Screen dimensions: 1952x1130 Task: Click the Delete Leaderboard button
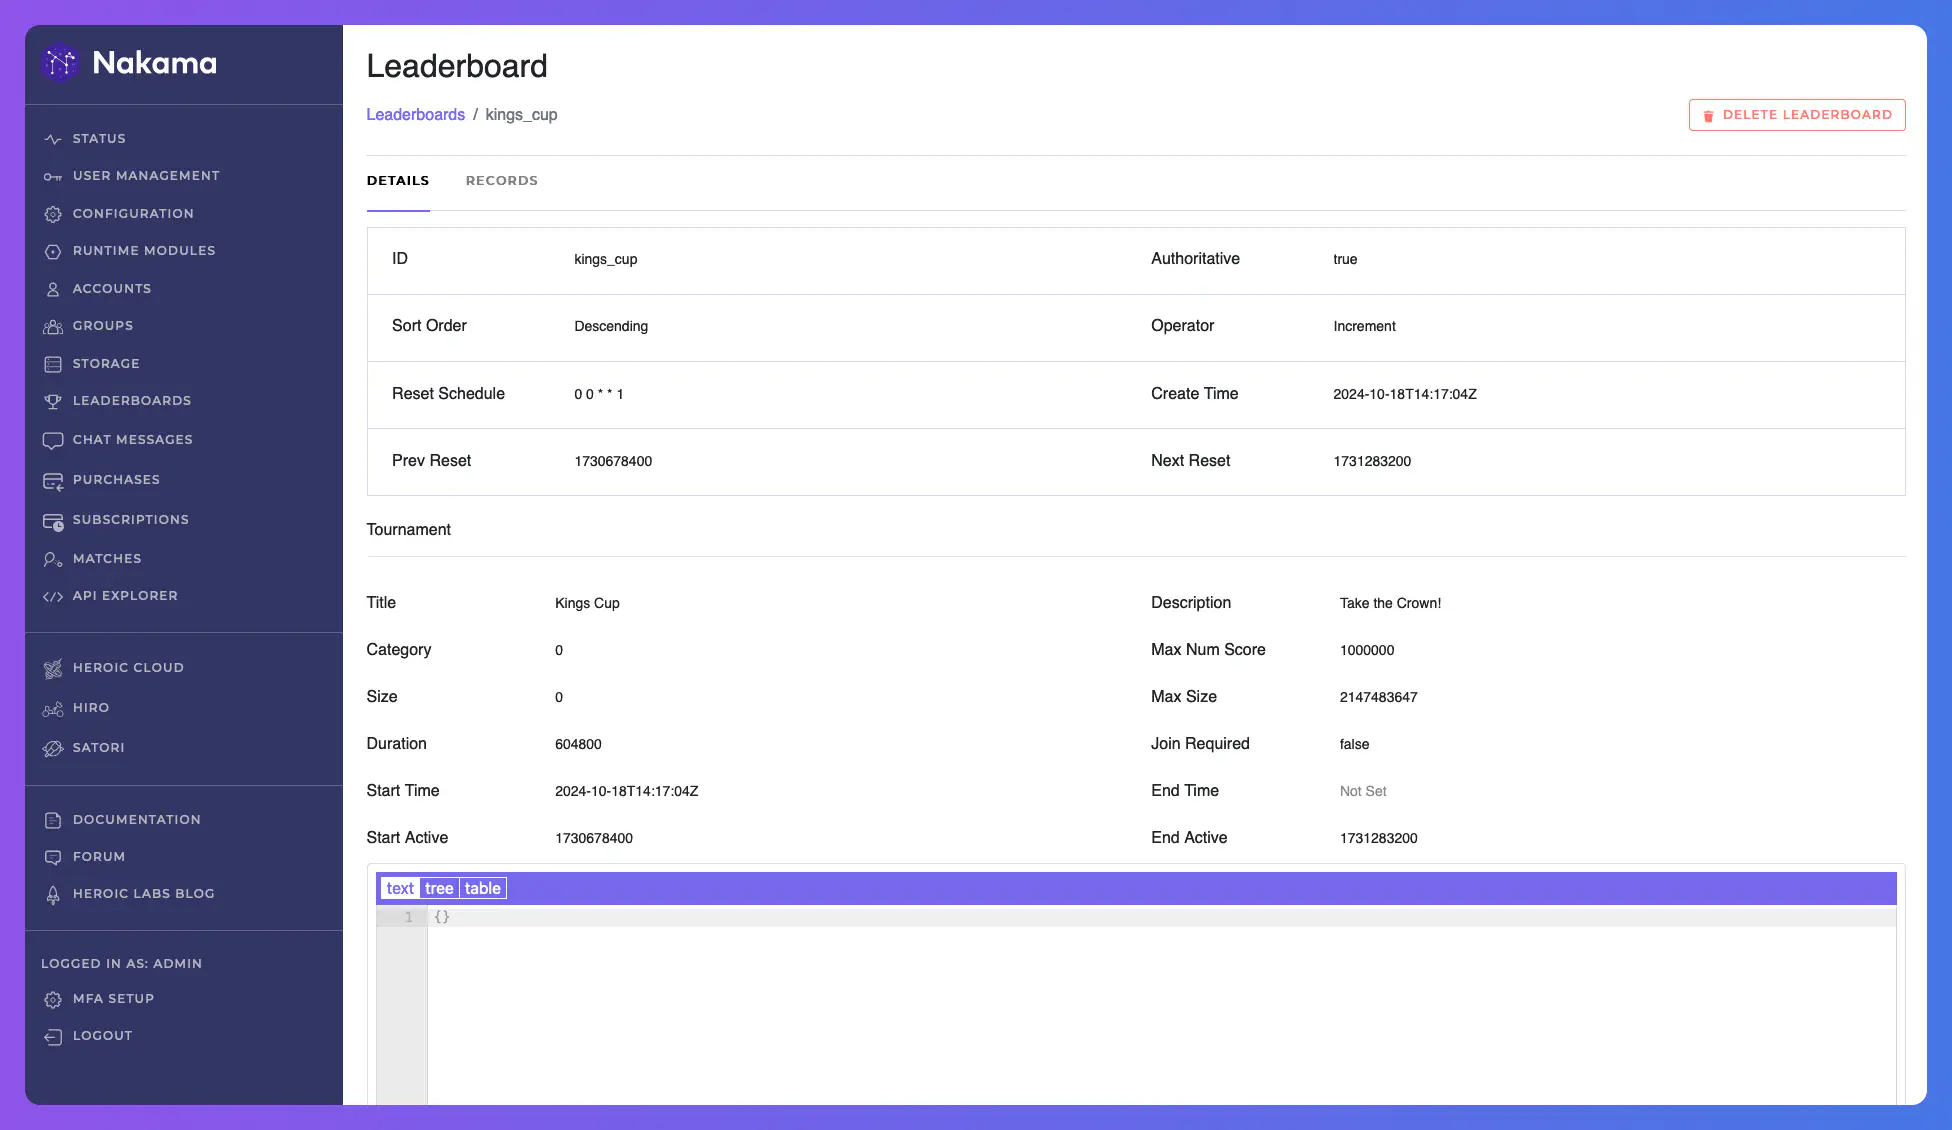pyautogui.click(x=1797, y=114)
